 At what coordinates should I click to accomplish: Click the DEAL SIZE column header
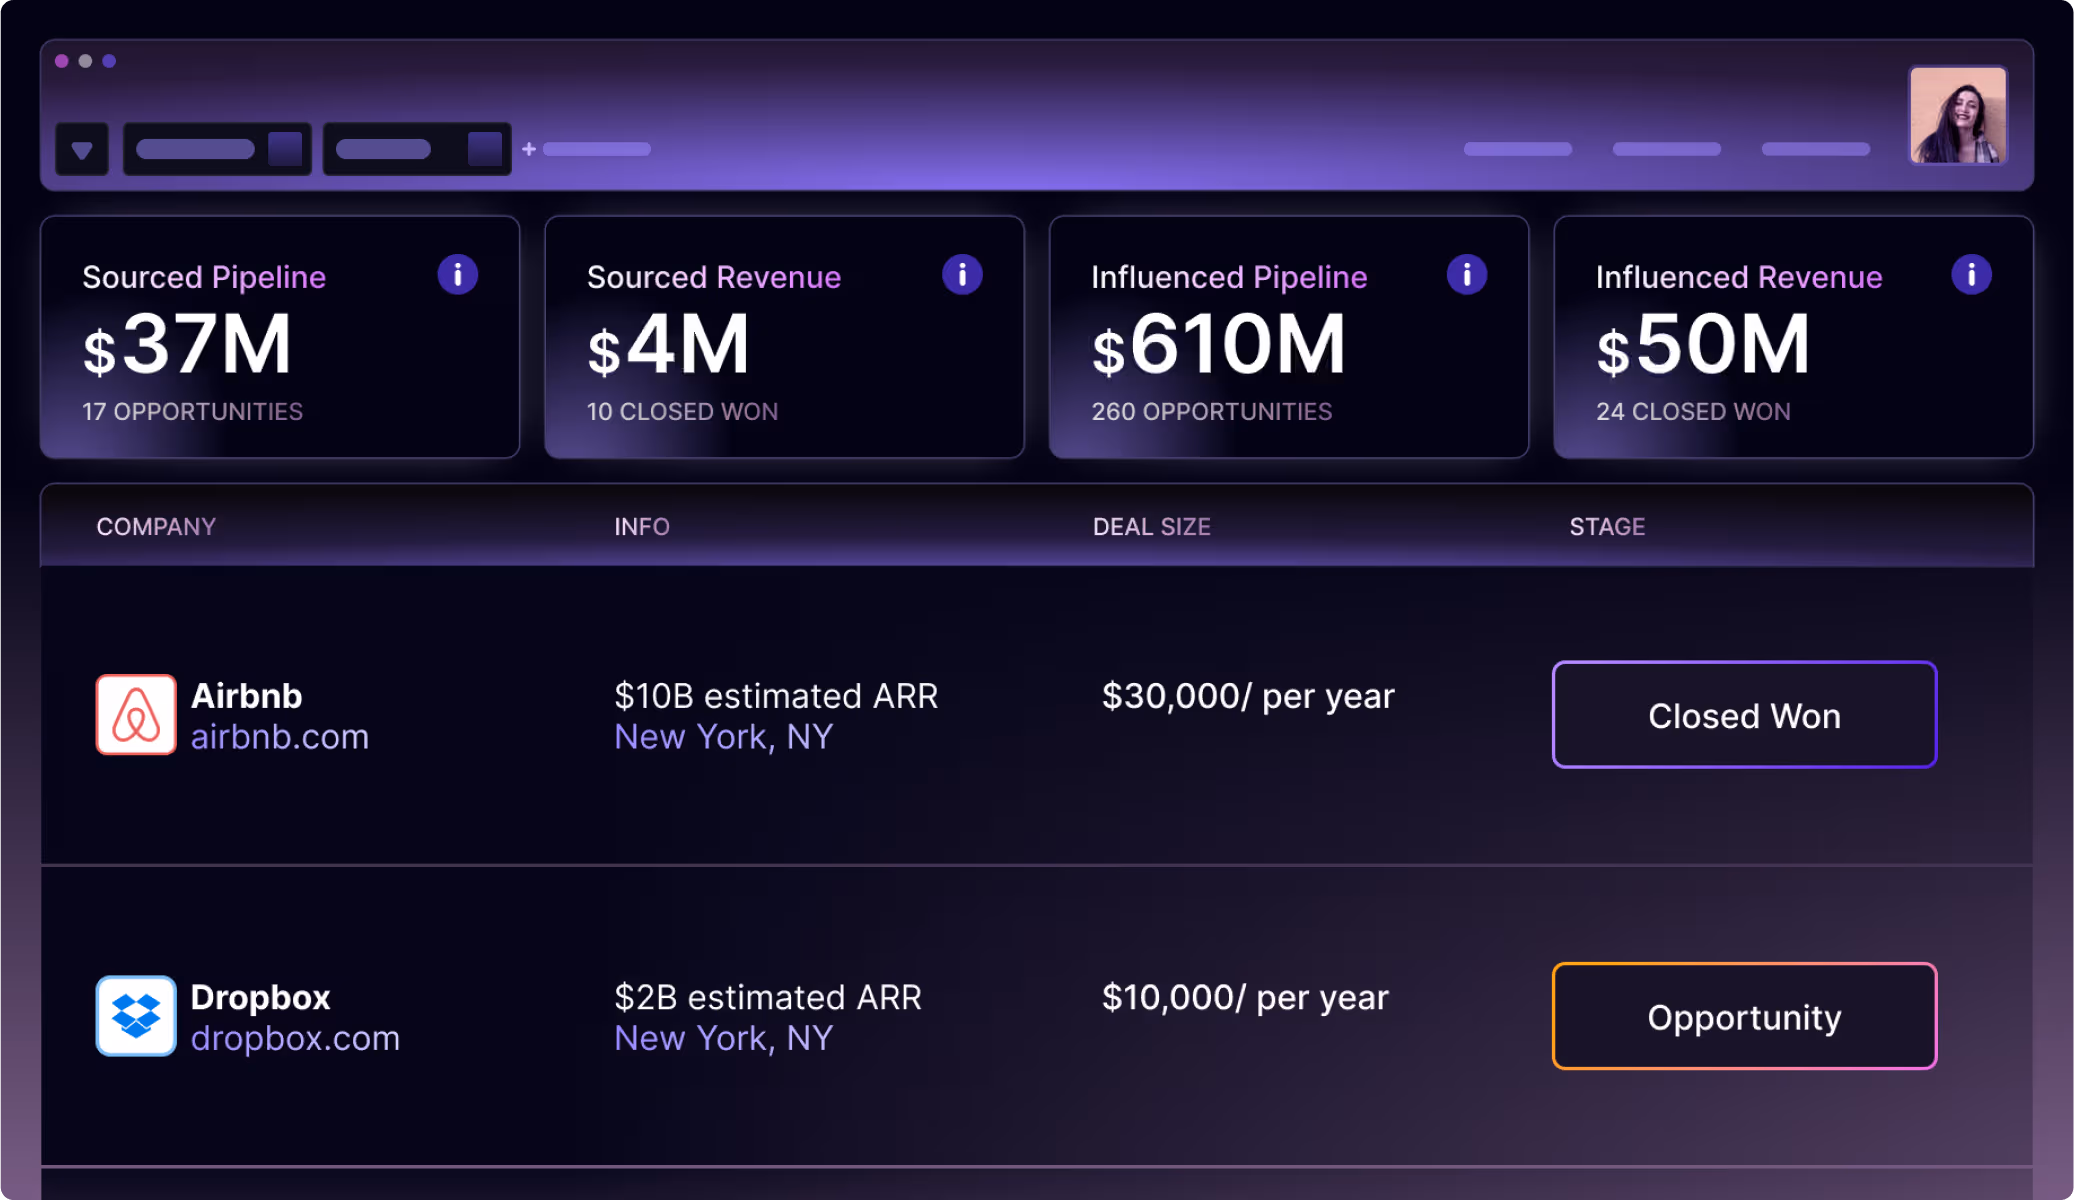[1151, 526]
